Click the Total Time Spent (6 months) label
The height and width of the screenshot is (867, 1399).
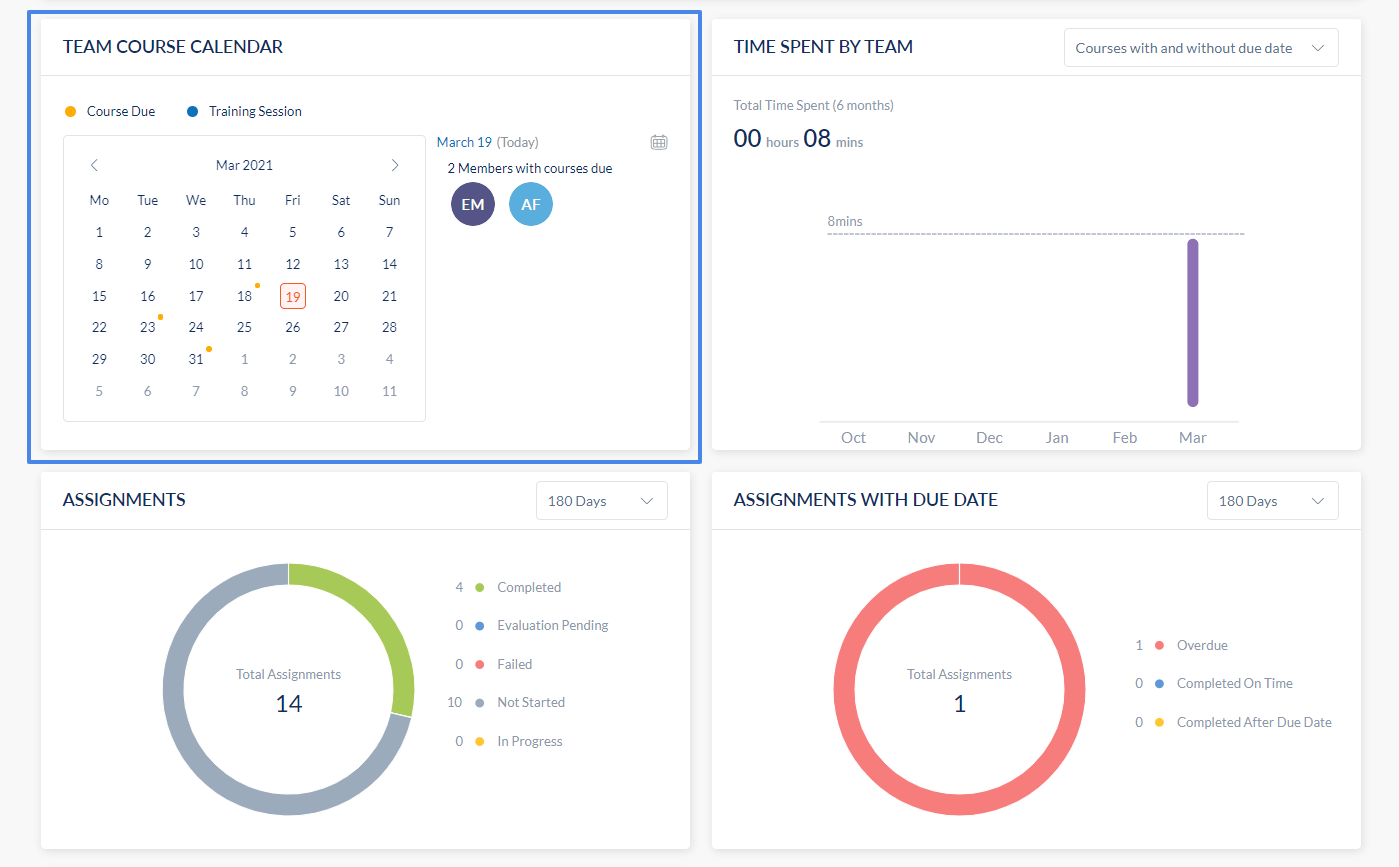coord(814,105)
